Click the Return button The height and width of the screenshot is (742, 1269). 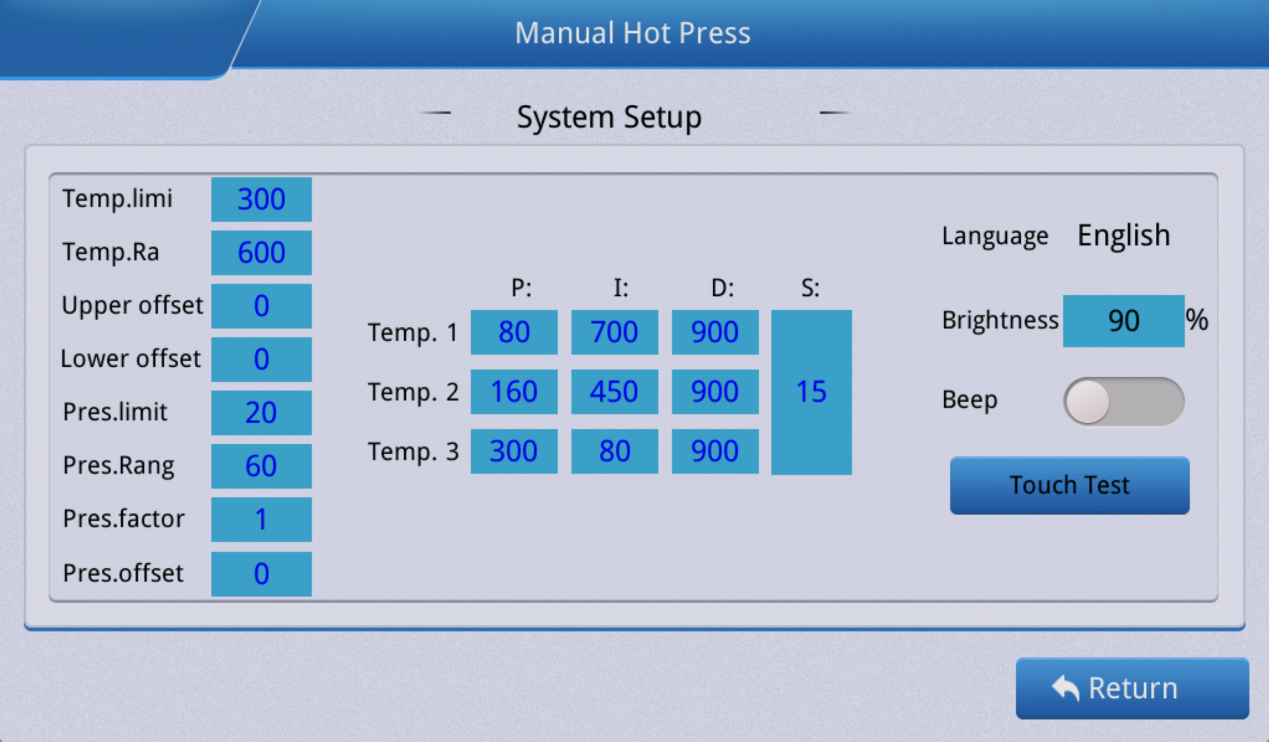[1132, 688]
